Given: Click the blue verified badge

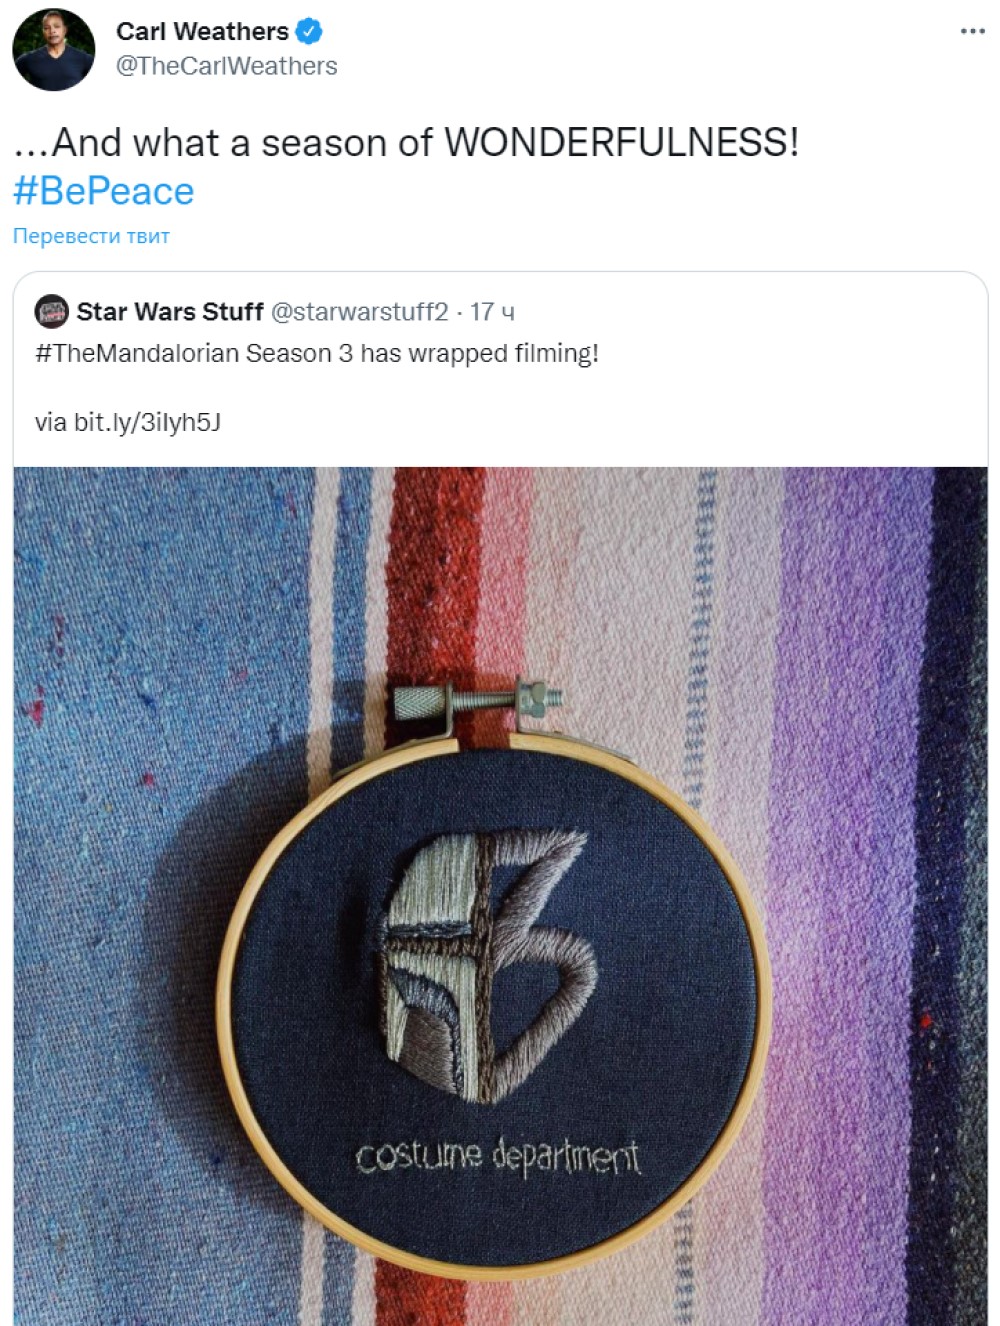Looking at the screenshot, I should (x=310, y=32).
